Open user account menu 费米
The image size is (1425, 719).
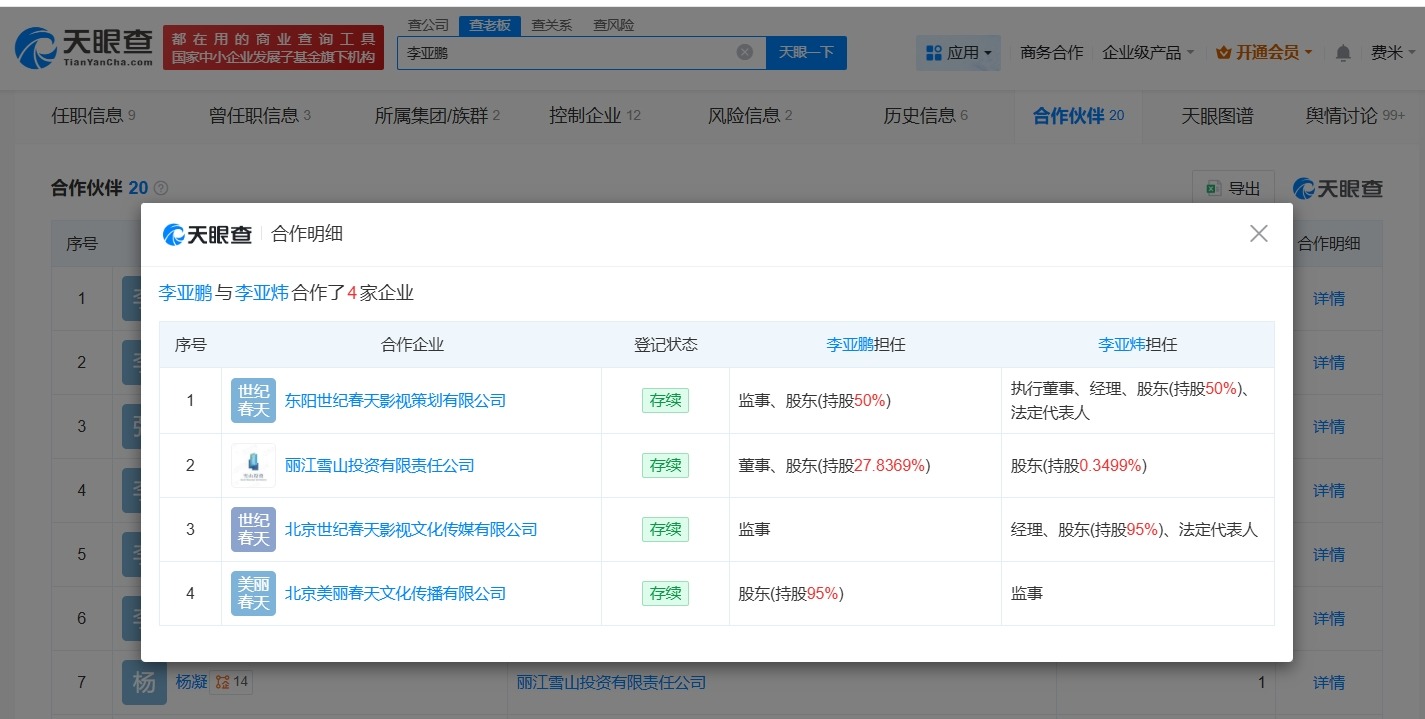1391,53
